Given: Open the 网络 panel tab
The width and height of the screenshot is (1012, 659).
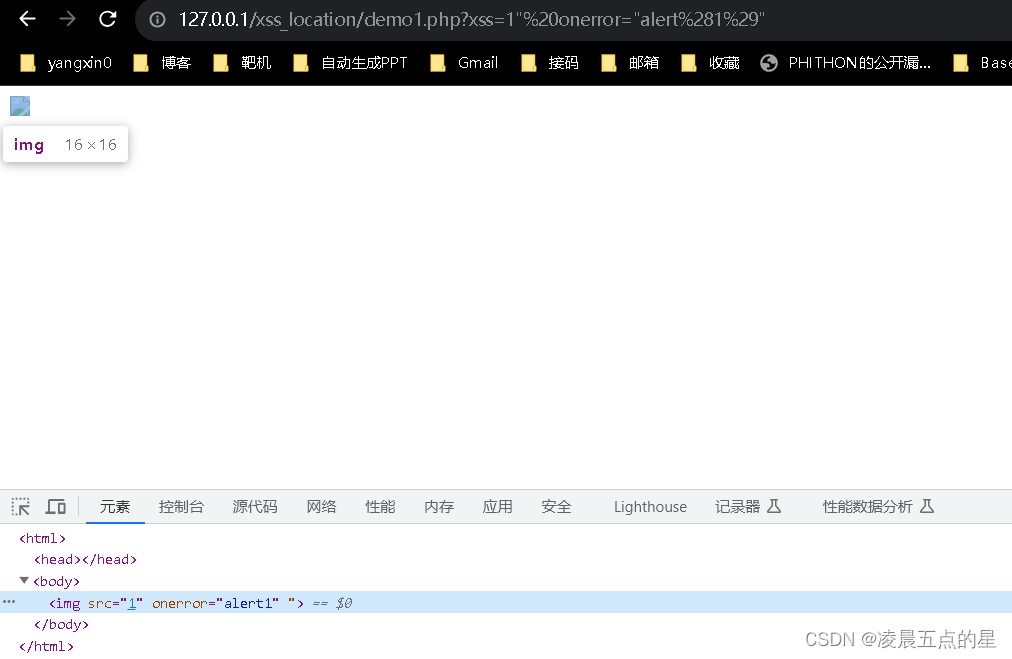Looking at the screenshot, I should (x=321, y=506).
